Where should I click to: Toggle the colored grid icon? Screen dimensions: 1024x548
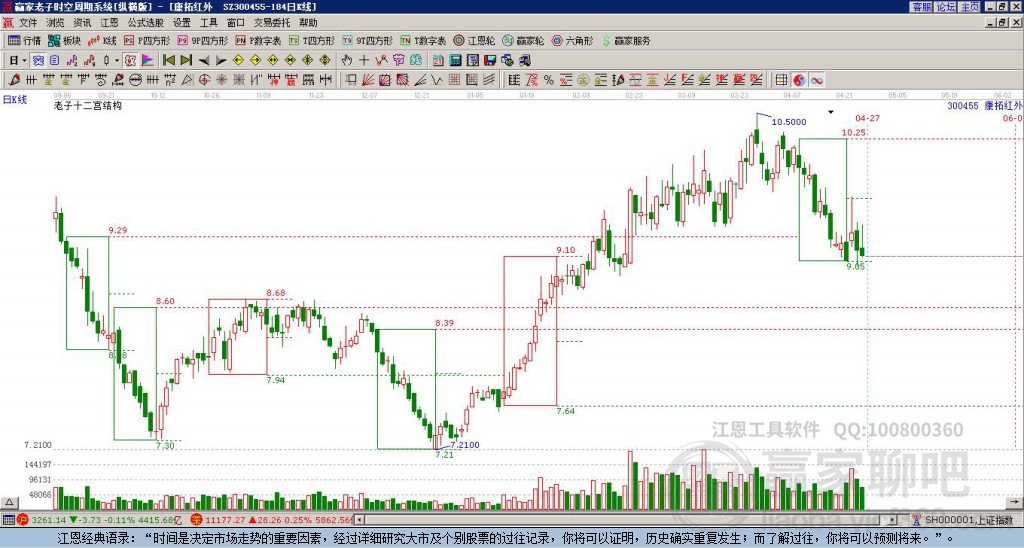[781, 80]
